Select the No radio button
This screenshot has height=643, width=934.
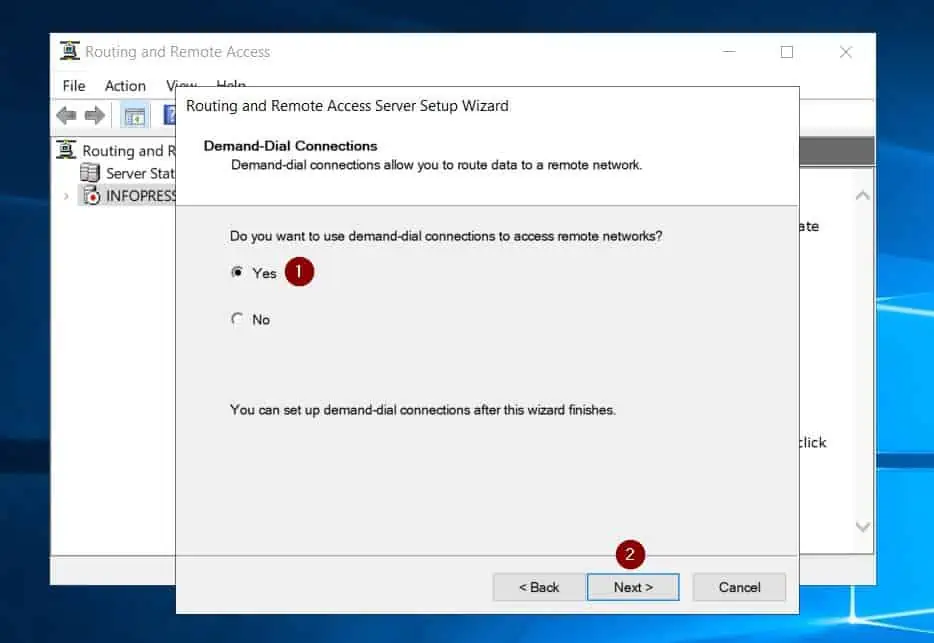point(237,319)
